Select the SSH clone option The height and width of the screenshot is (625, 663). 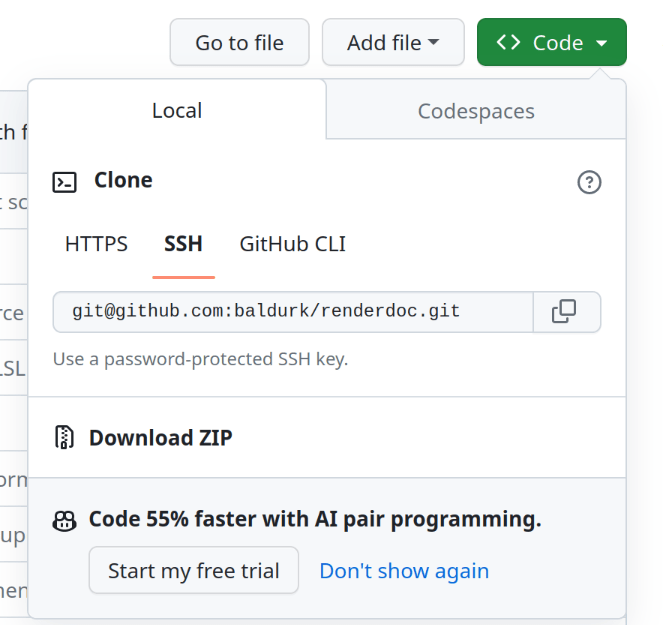184,244
